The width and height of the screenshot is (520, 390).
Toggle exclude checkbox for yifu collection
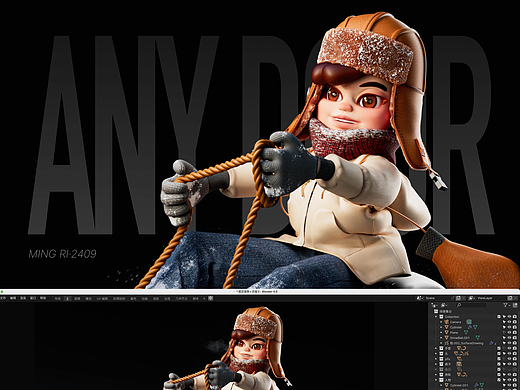[x=499, y=359]
